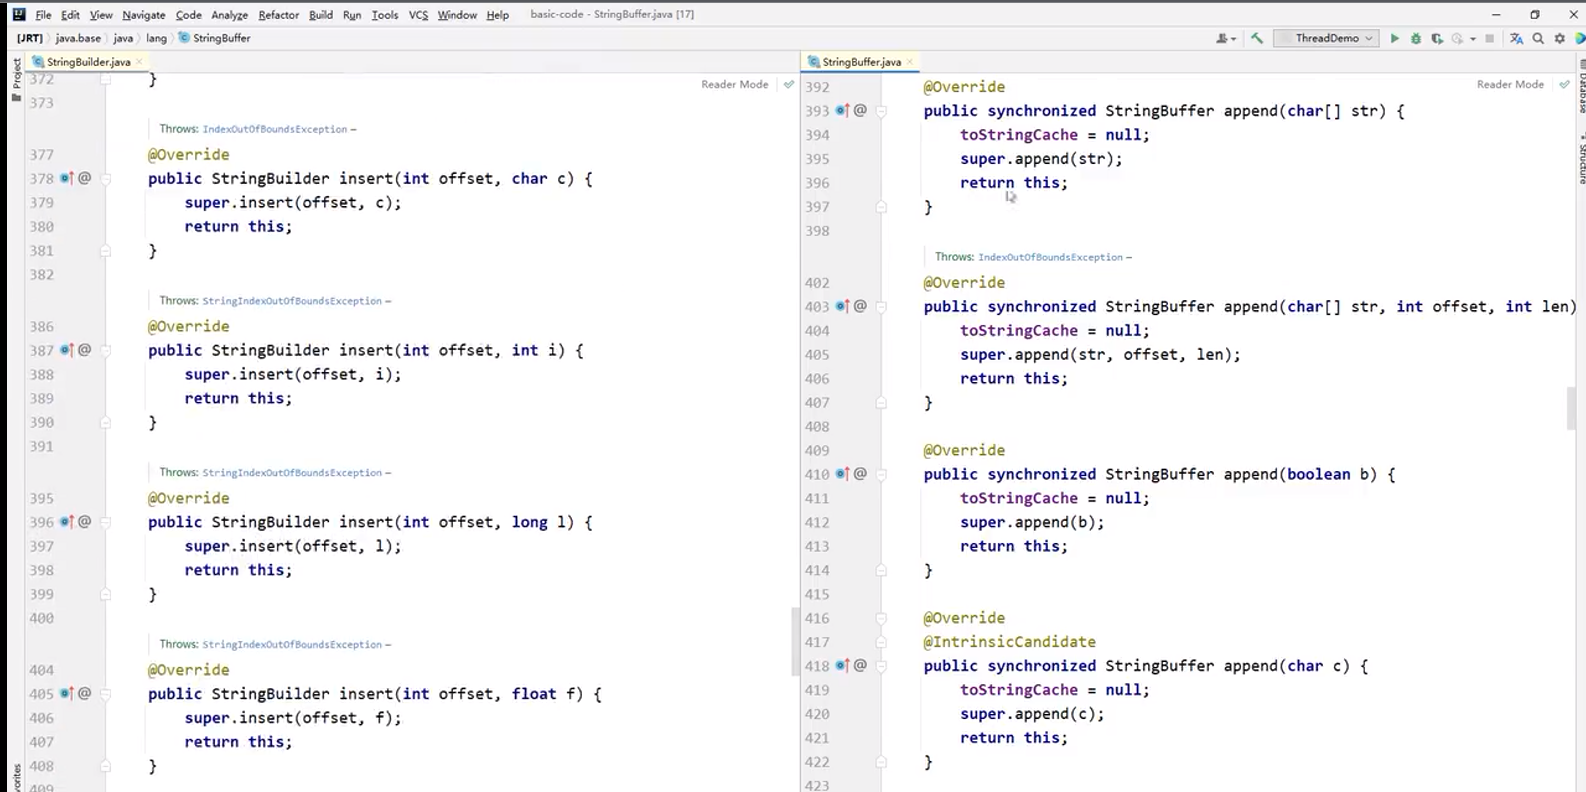Open the Window menu
Viewport: 1586px width, 792px height.
(457, 15)
